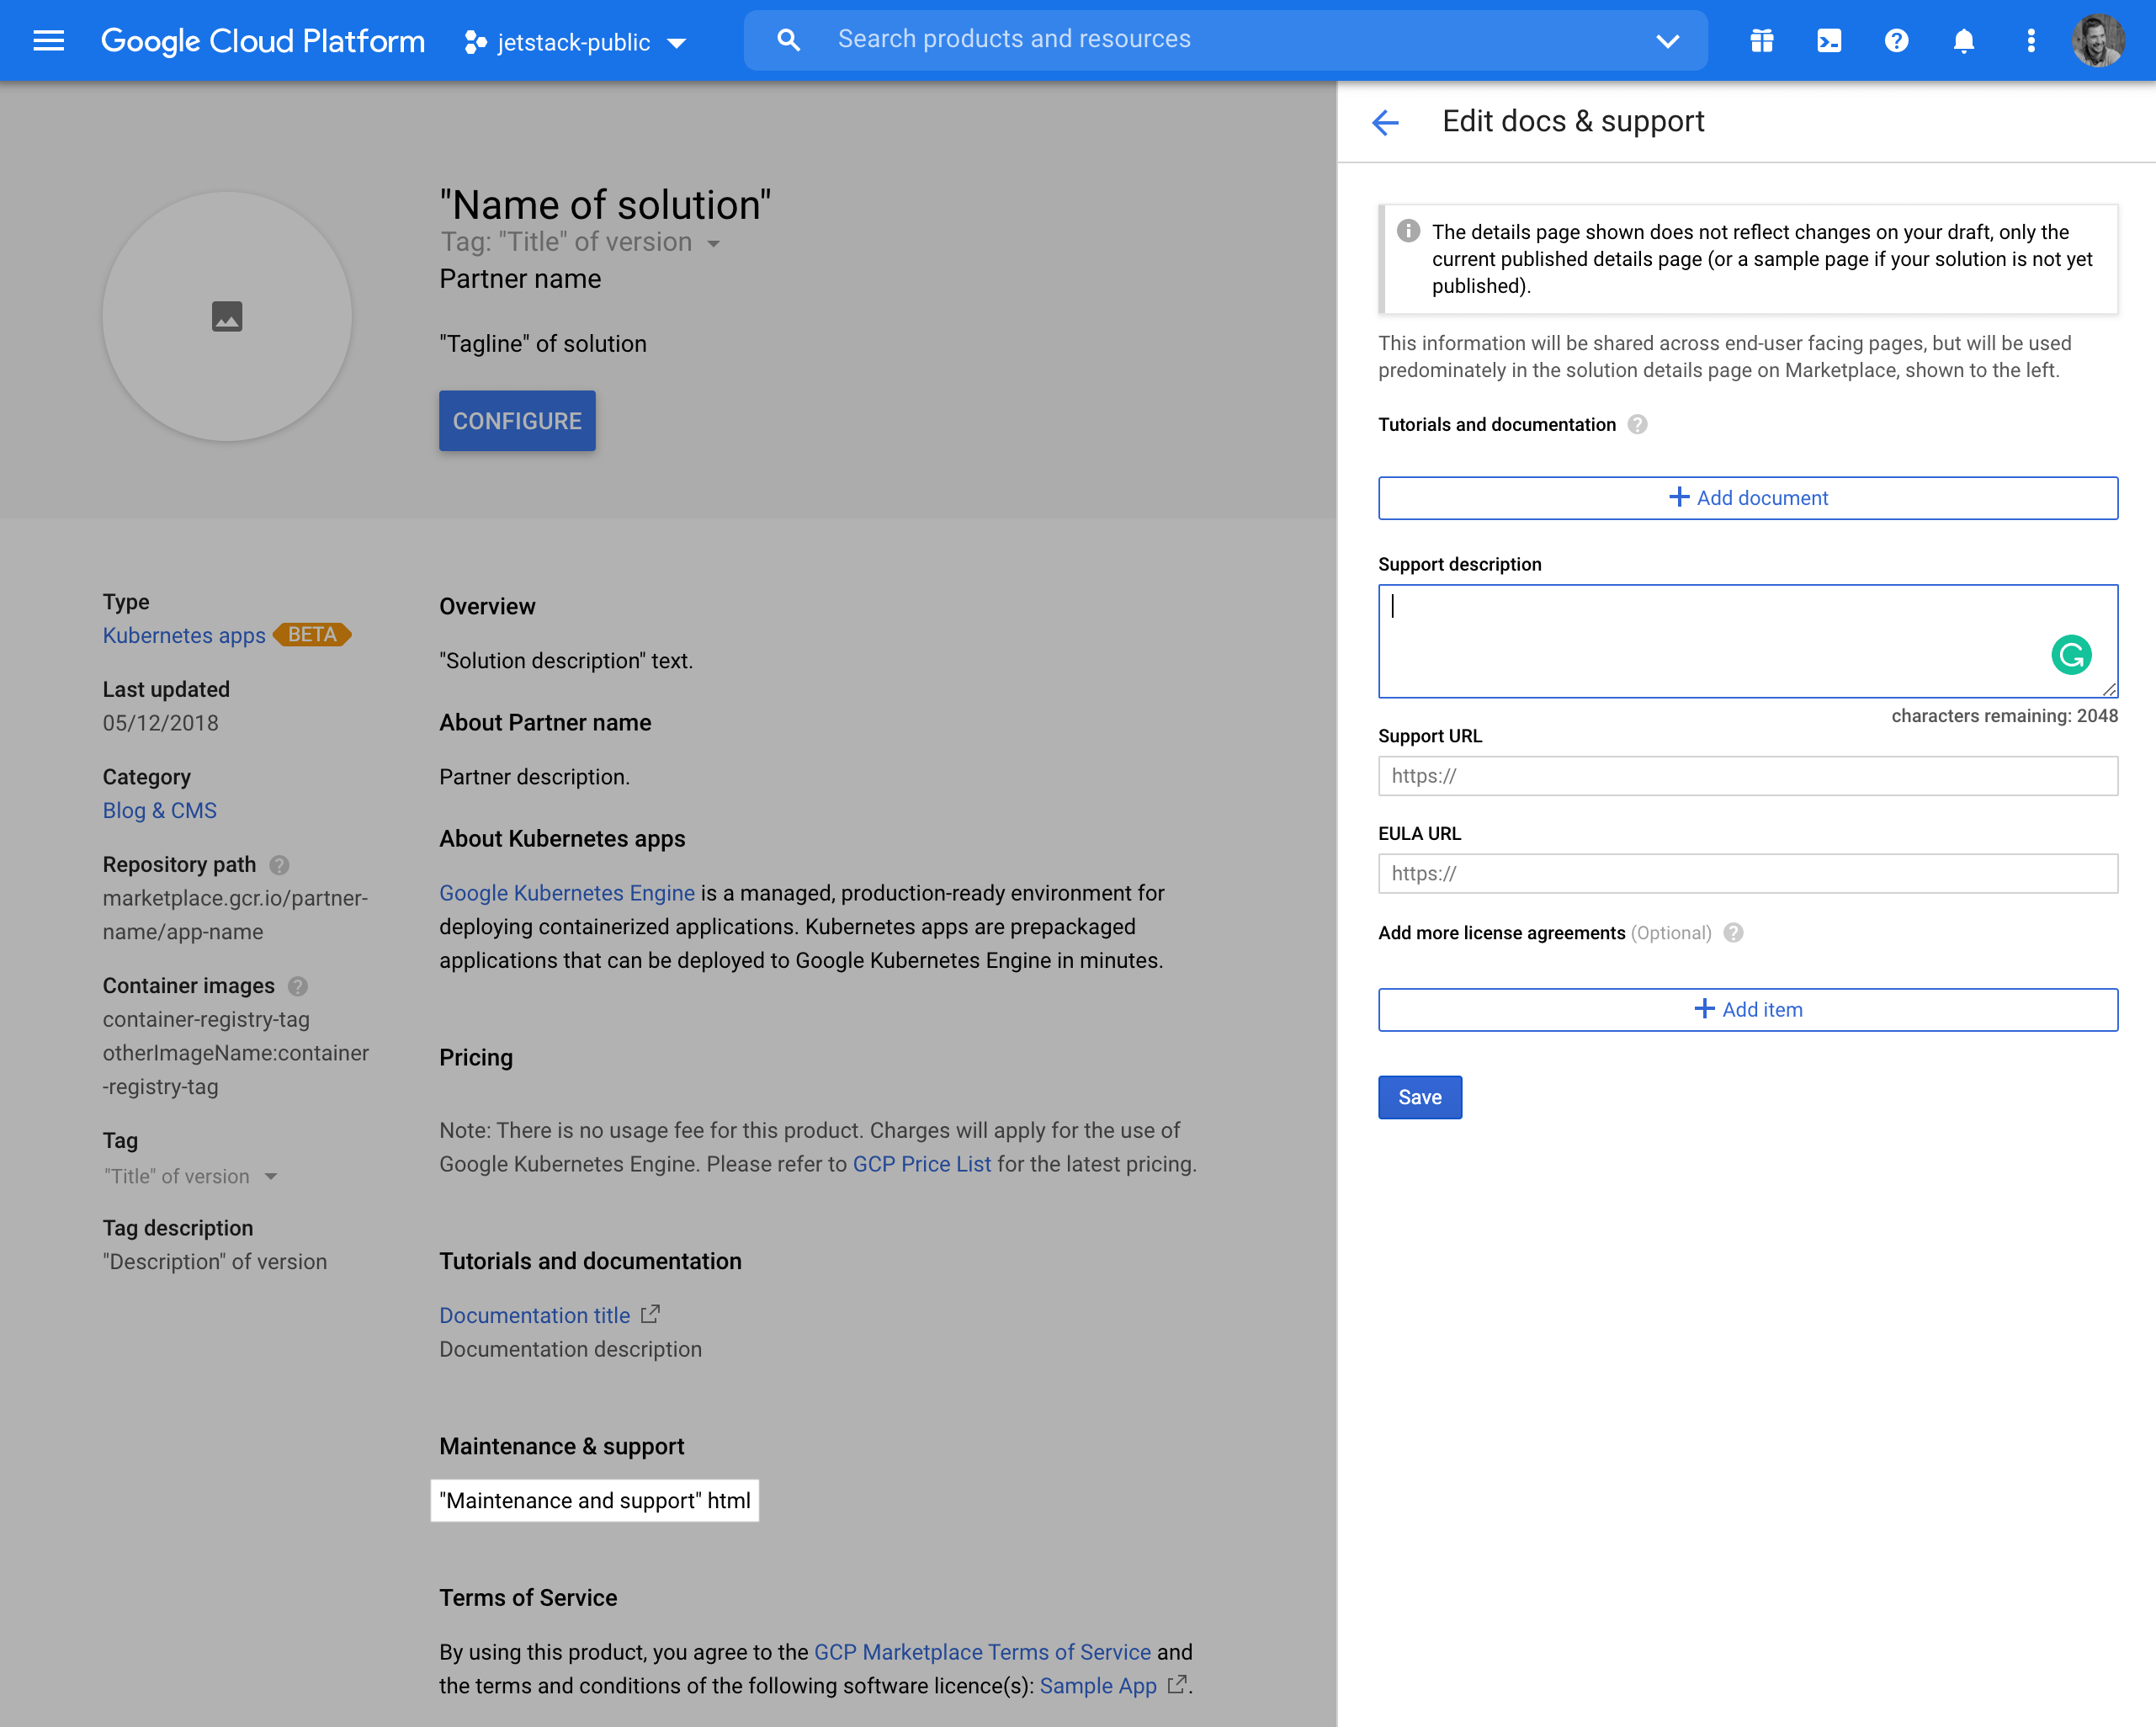Open the account avatar menu
This screenshot has height=1727, width=2156.
click(x=2099, y=40)
